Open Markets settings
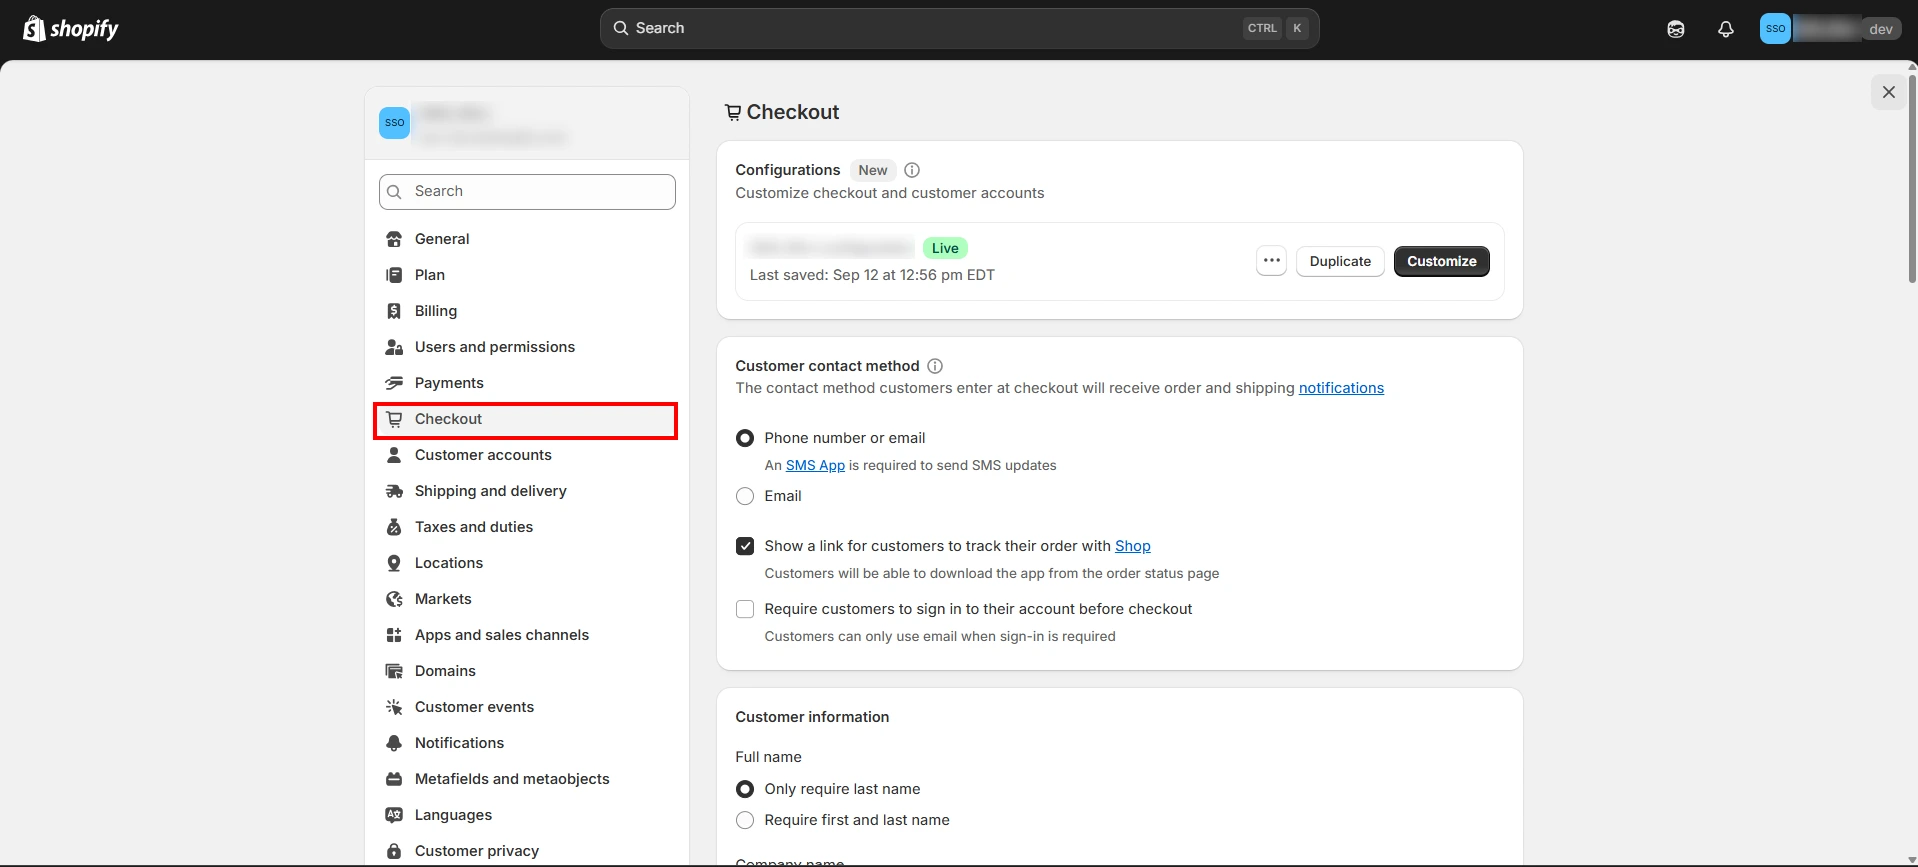 pos(526,599)
